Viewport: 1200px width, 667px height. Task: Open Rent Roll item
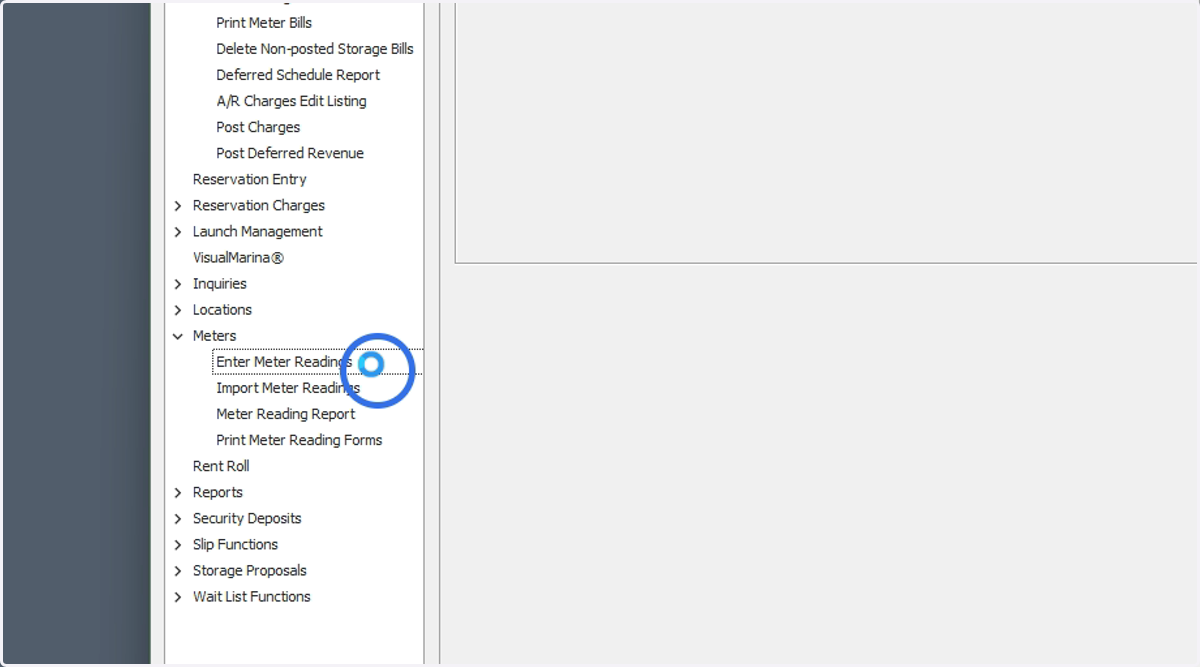click(221, 465)
